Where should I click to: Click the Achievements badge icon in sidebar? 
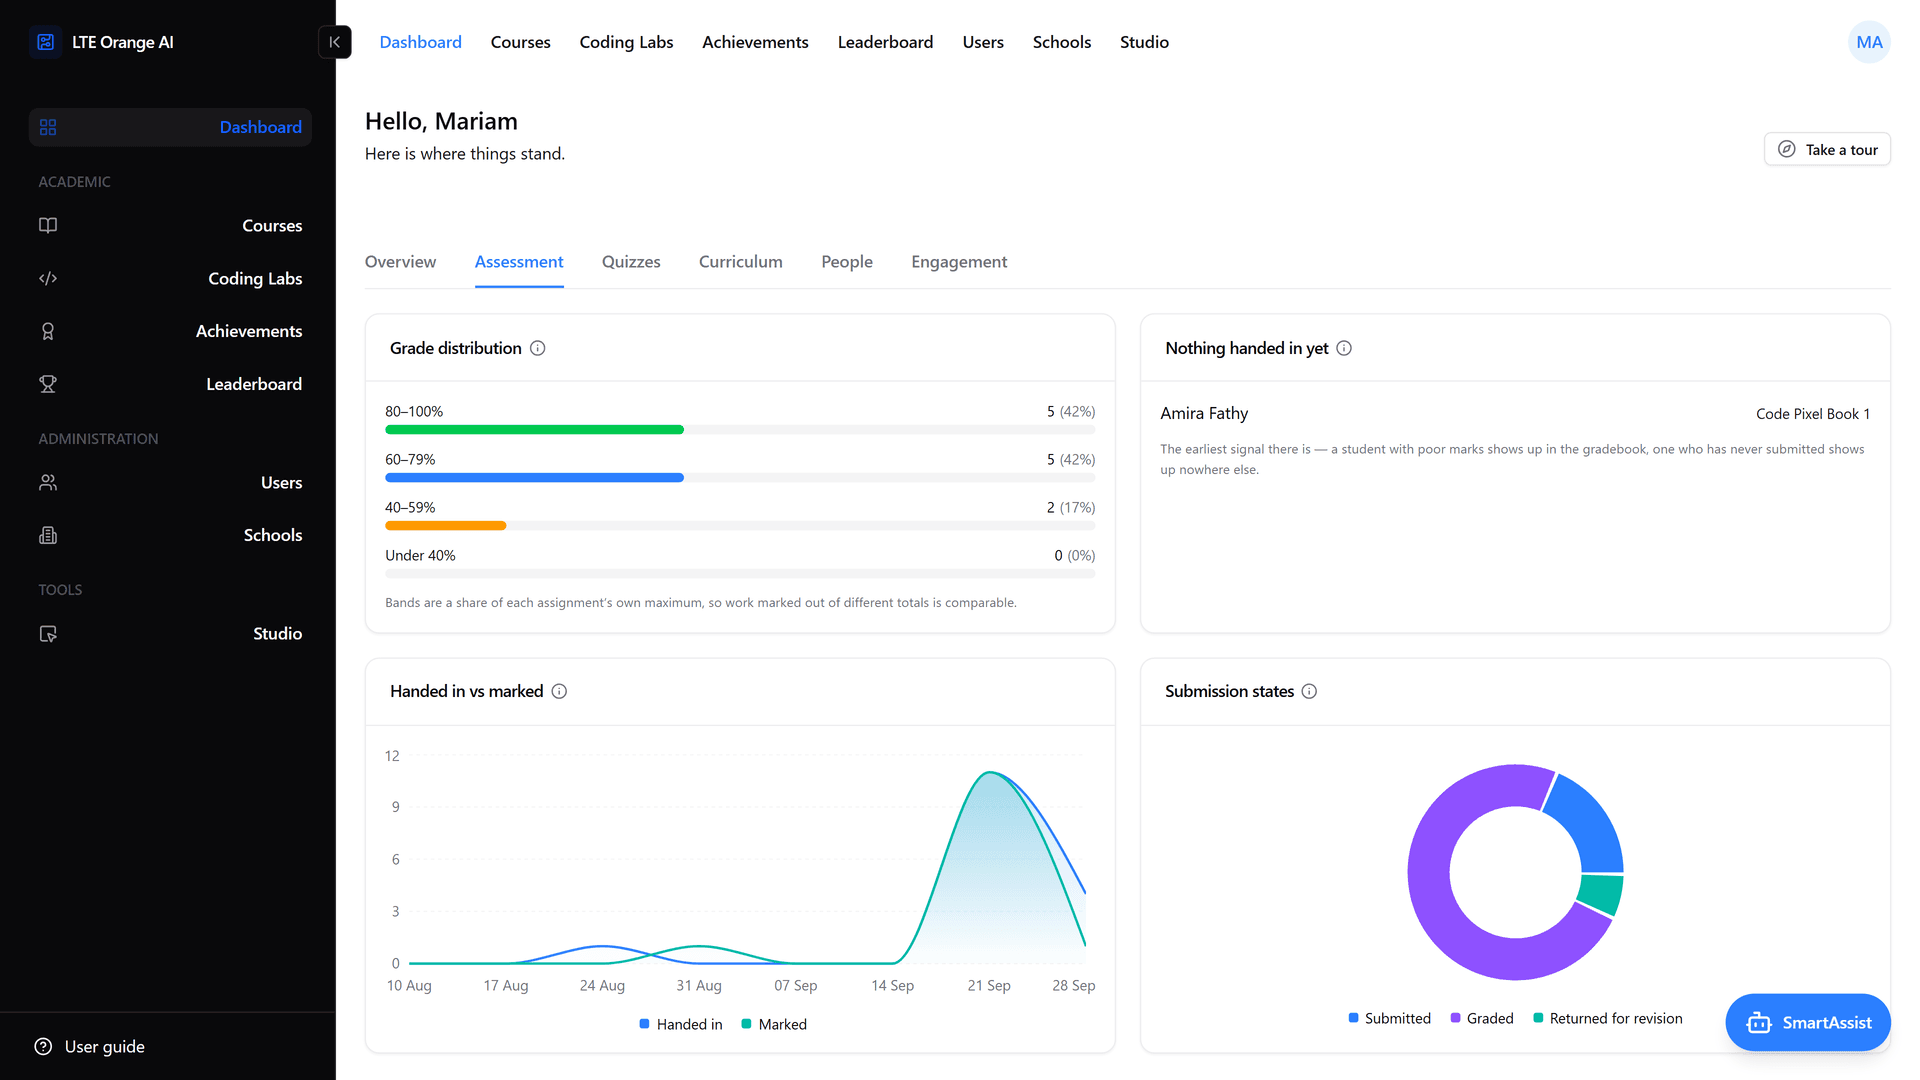pyautogui.click(x=48, y=331)
